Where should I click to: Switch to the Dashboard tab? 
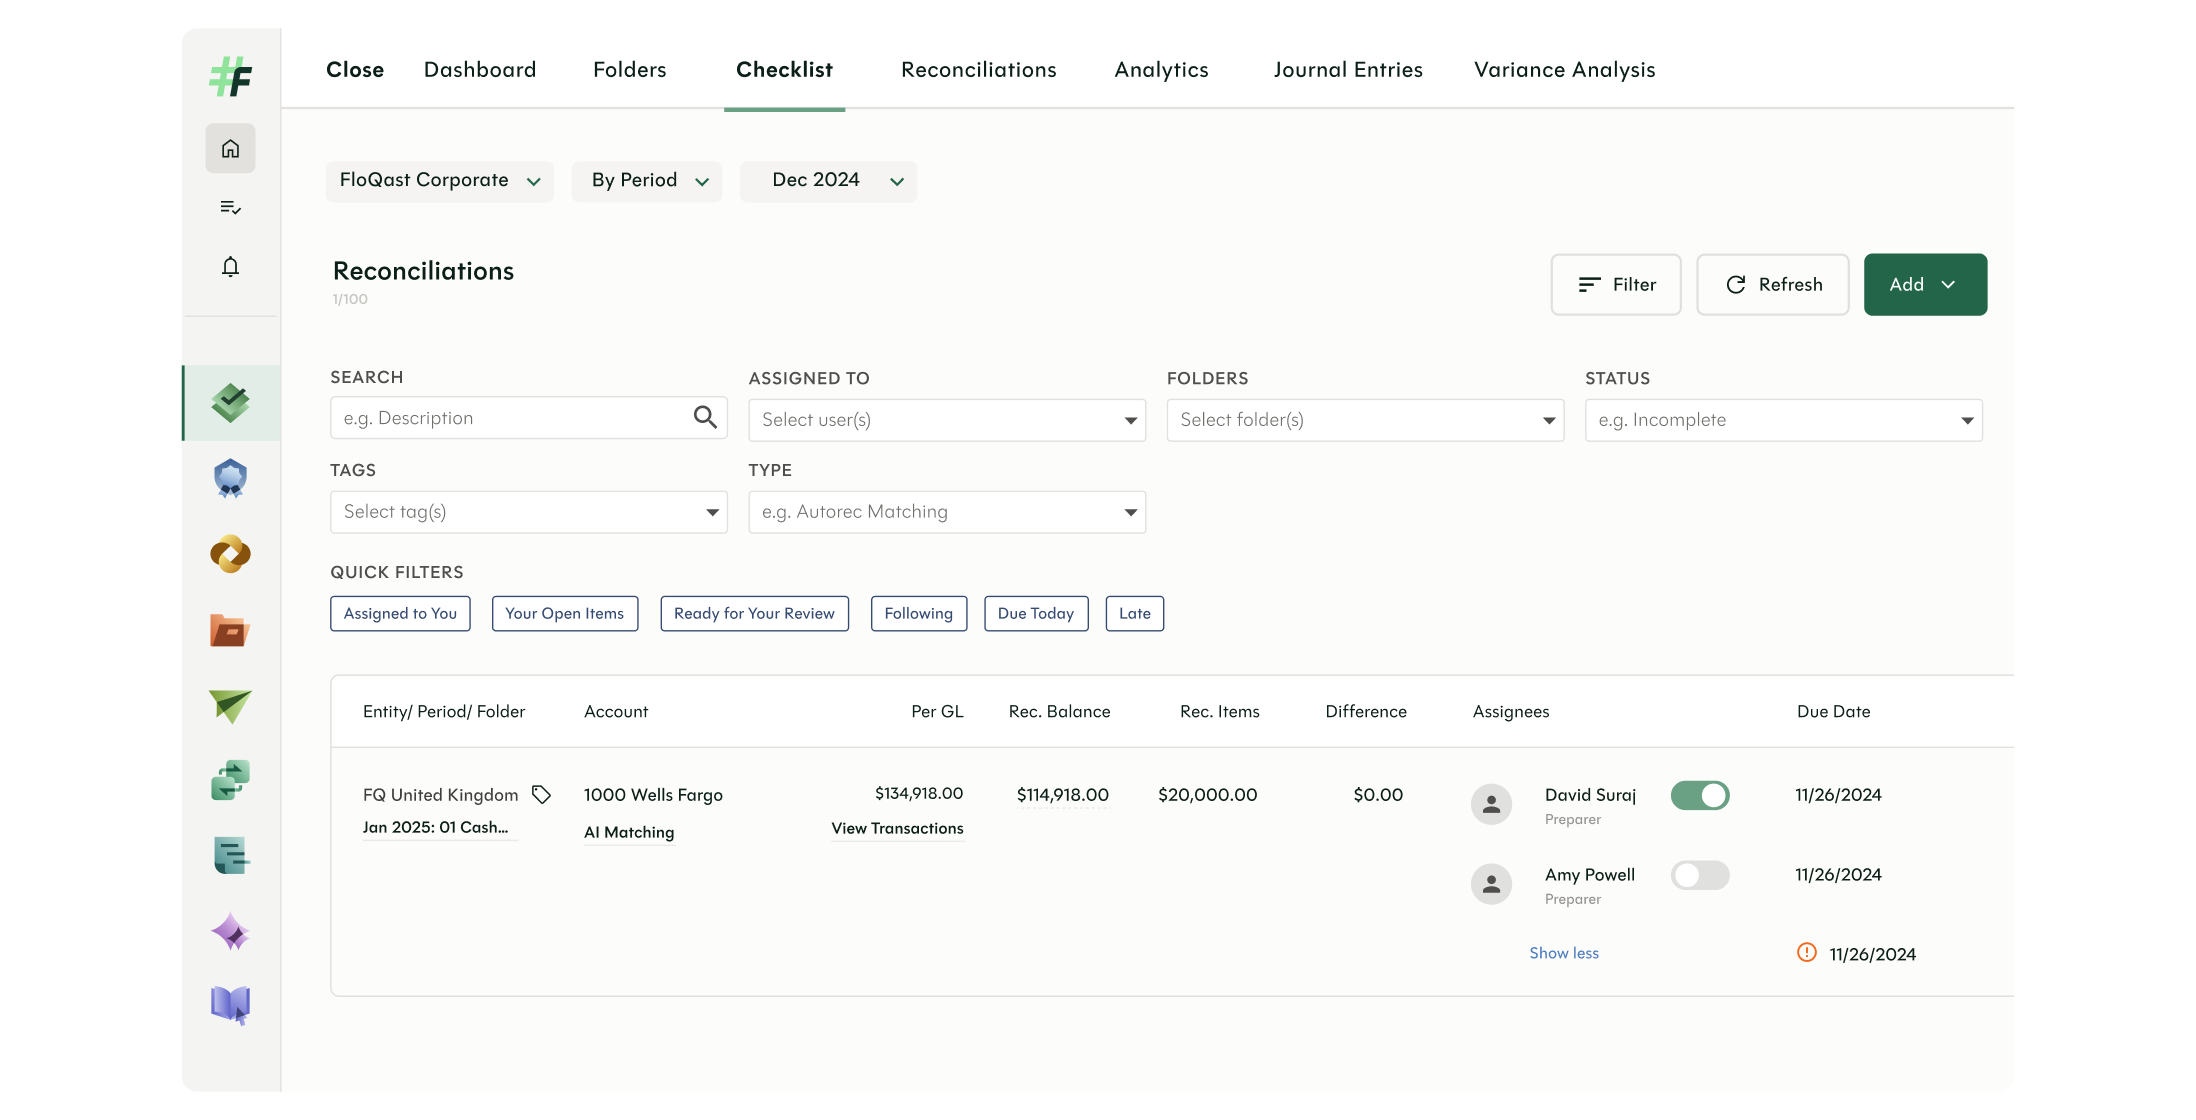[x=480, y=70]
